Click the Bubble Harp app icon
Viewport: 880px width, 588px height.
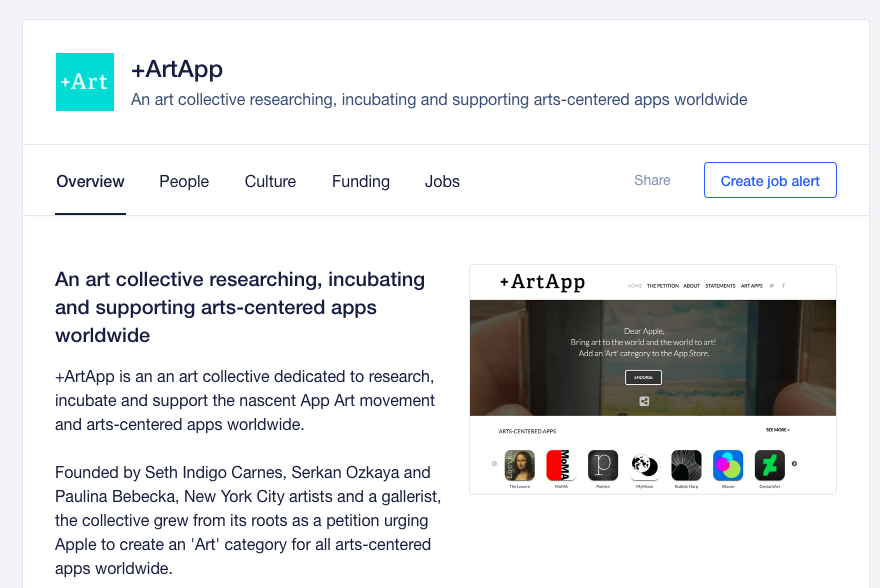[686, 465]
